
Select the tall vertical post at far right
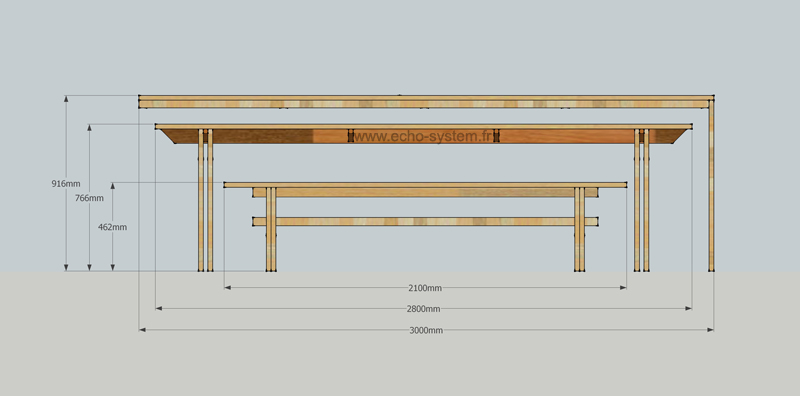(x=711, y=185)
